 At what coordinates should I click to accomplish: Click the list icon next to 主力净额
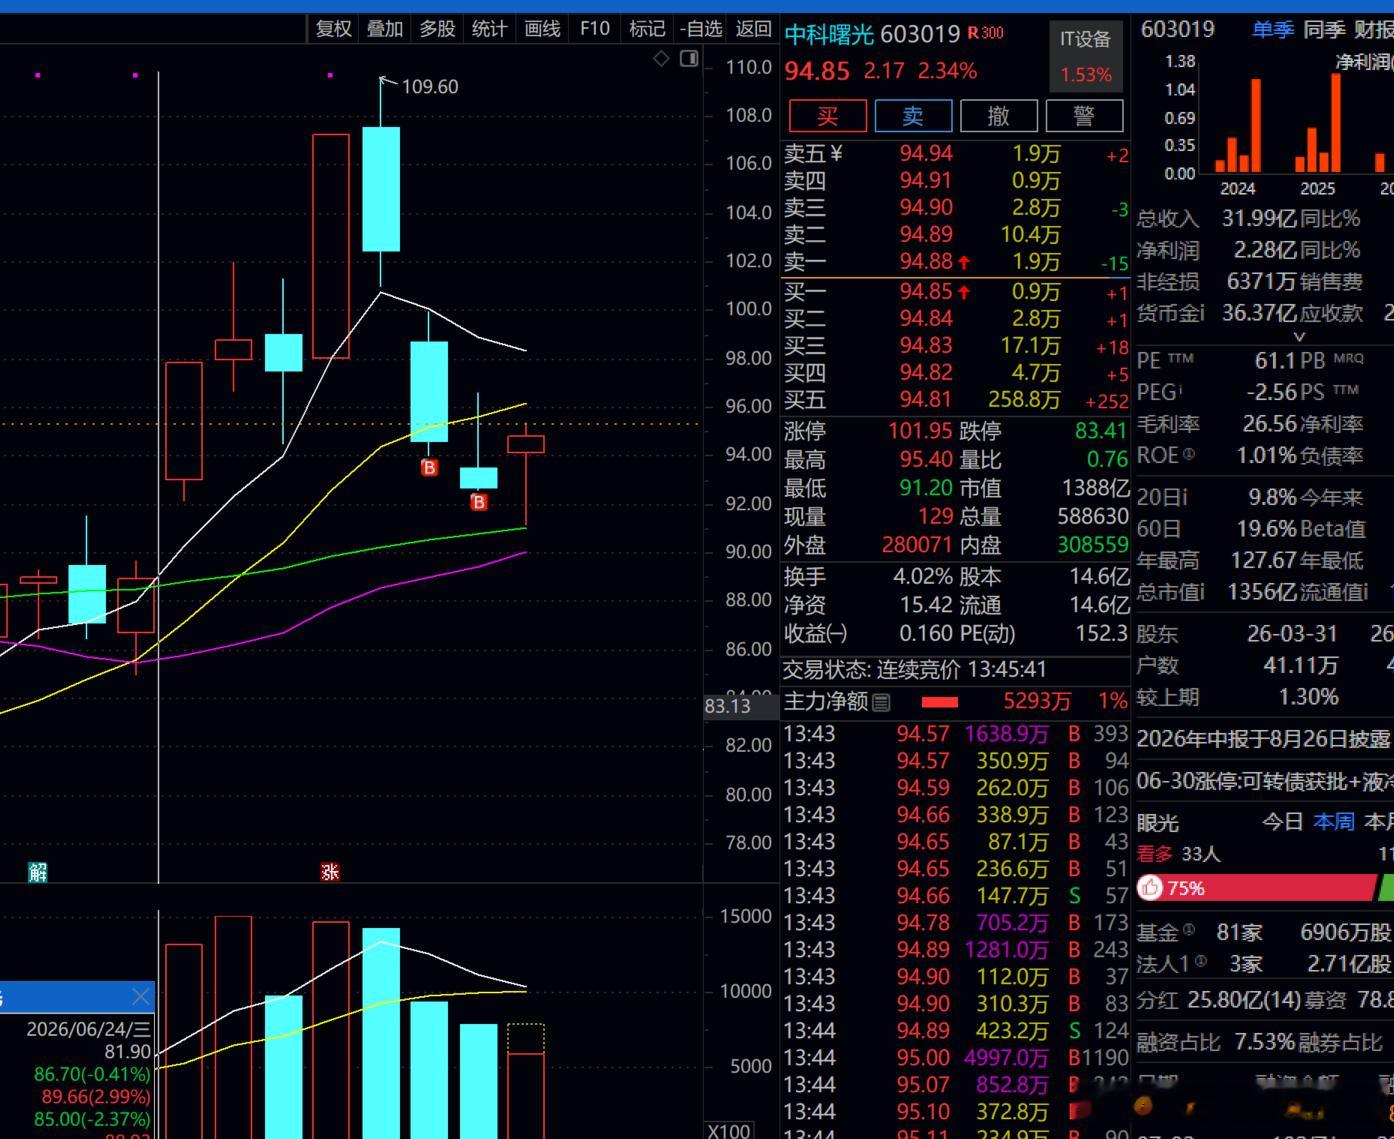[x=881, y=702]
